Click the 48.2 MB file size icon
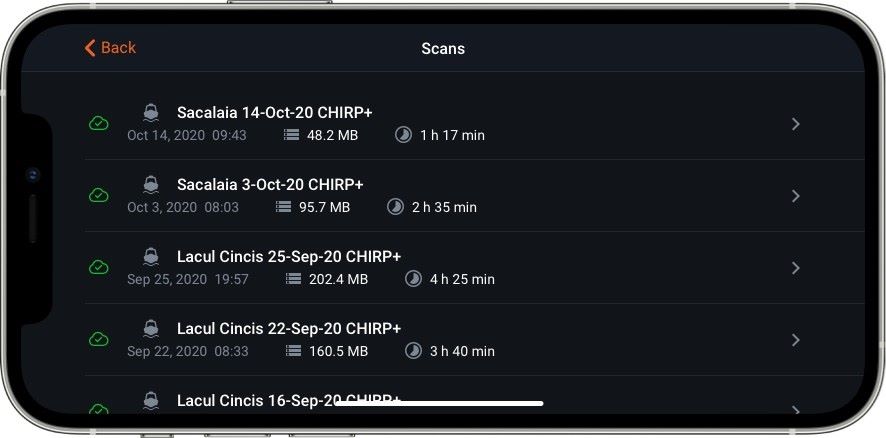 [x=292, y=135]
